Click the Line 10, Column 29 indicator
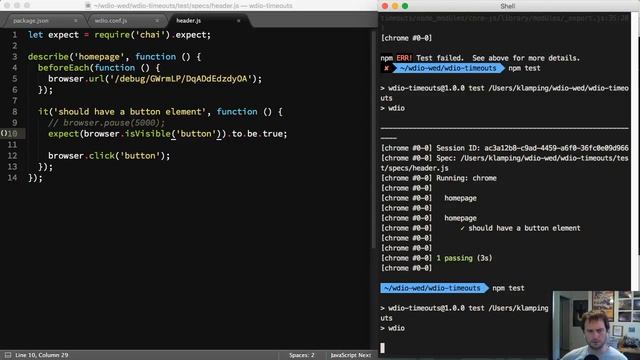 point(42,355)
